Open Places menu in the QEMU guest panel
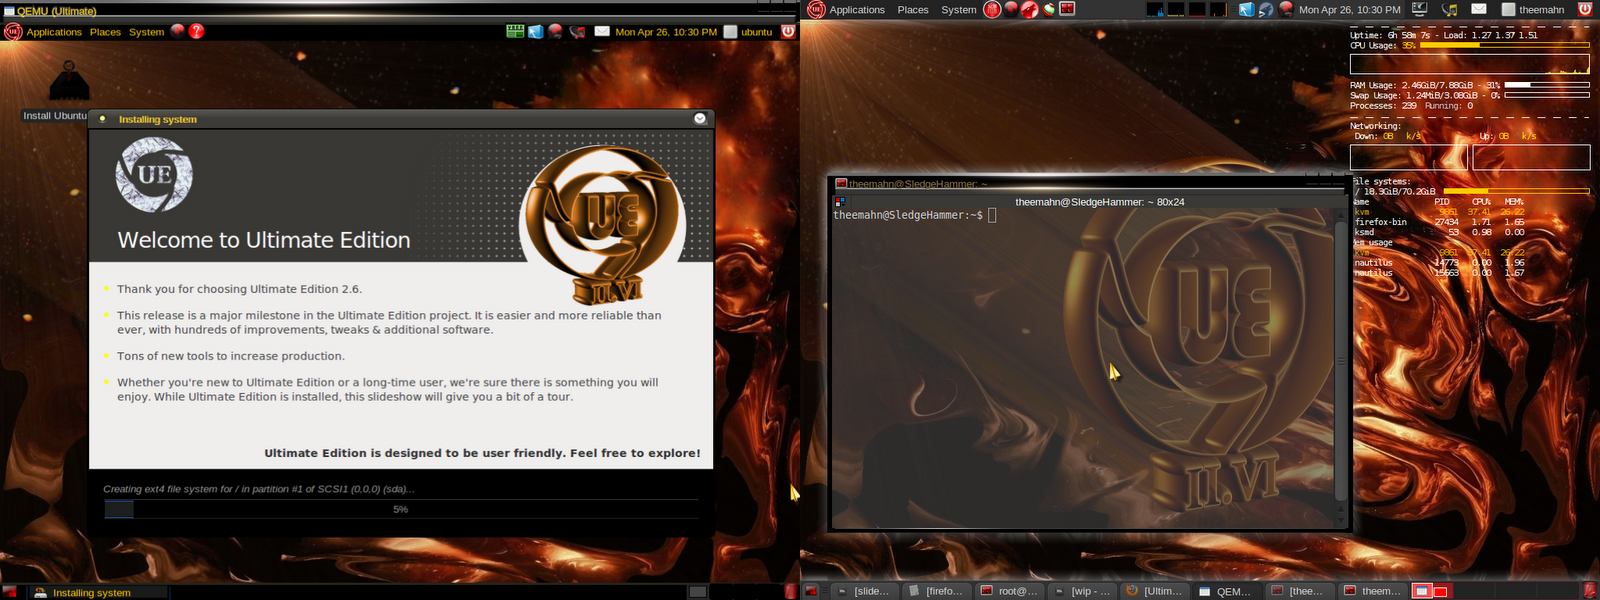Screen dimensions: 1600x600 click(x=105, y=32)
